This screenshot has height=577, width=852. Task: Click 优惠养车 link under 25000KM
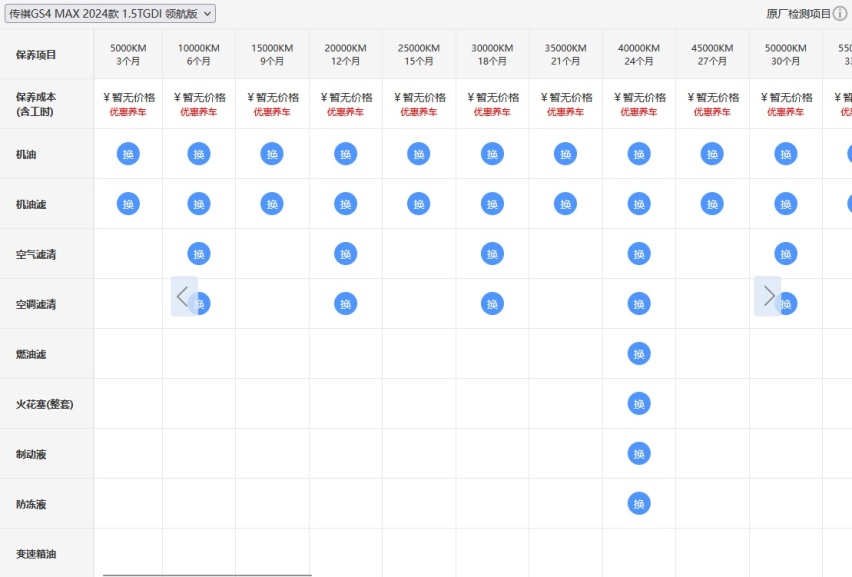[418, 112]
